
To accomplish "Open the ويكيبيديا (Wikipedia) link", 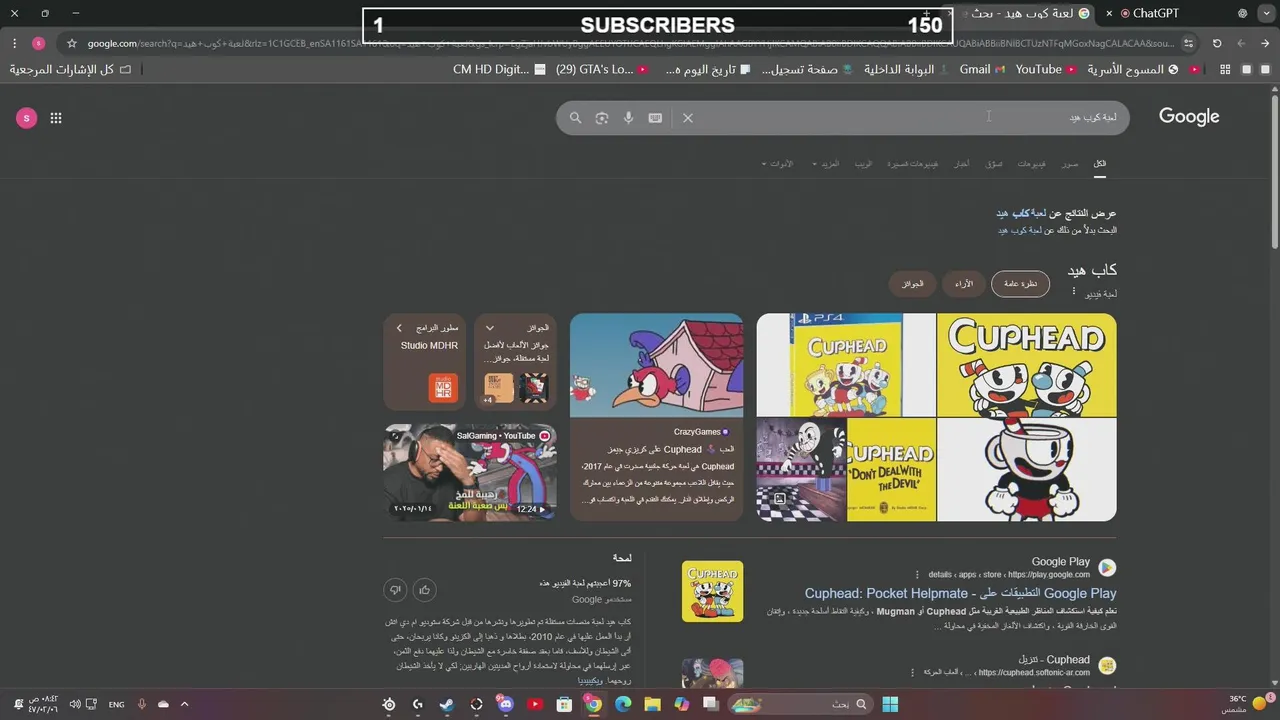I will tap(590, 680).
